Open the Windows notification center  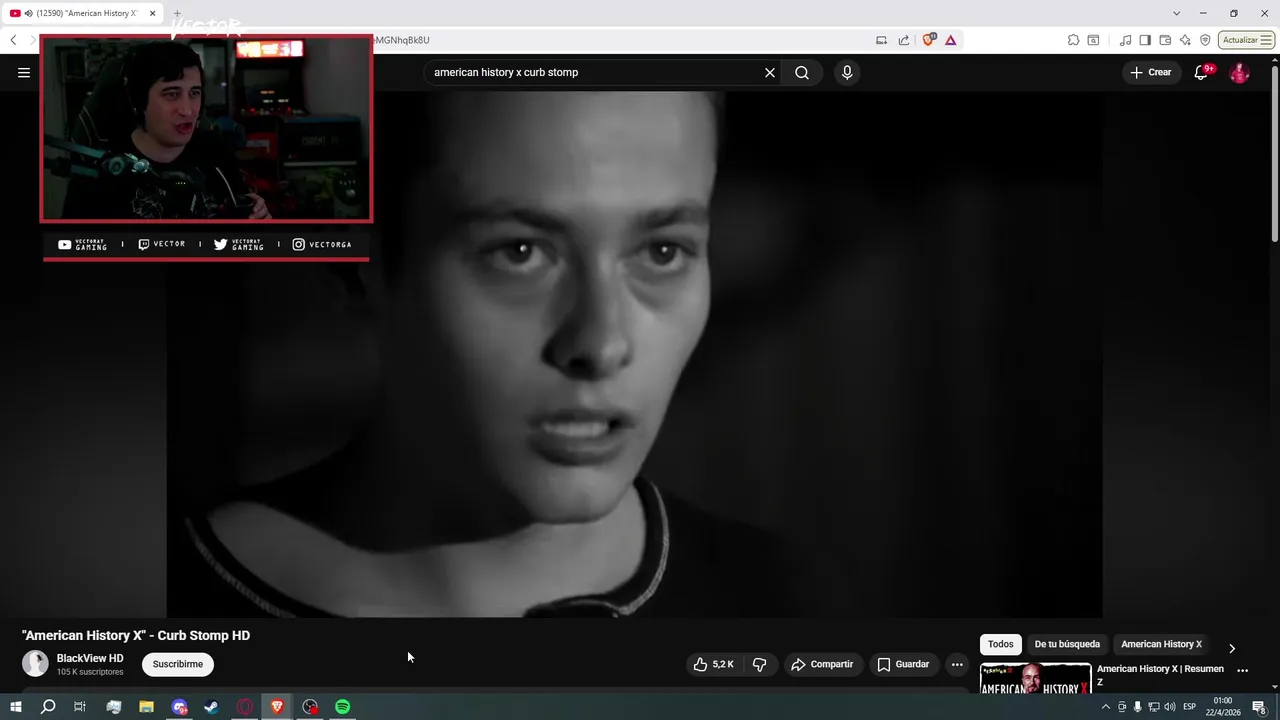(1260, 707)
